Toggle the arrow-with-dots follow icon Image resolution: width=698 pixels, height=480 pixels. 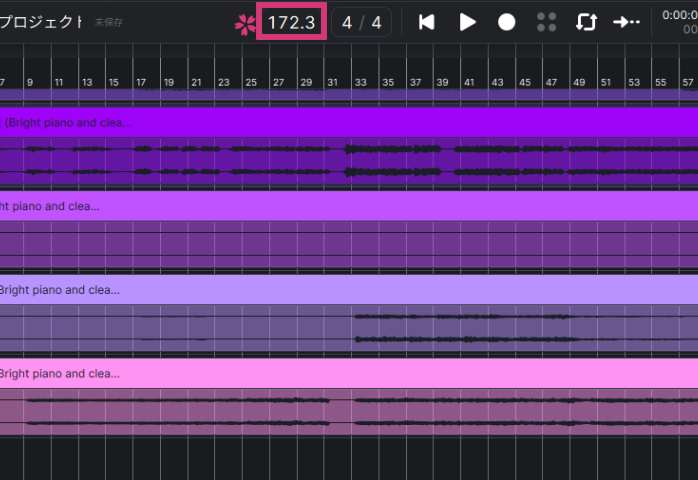[x=627, y=22]
